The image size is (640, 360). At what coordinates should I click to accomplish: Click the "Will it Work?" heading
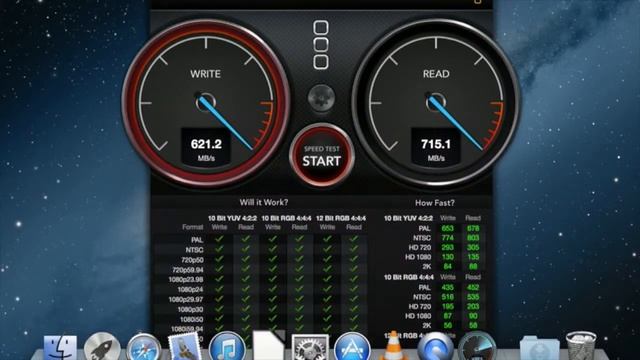click(x=264, y=202)
